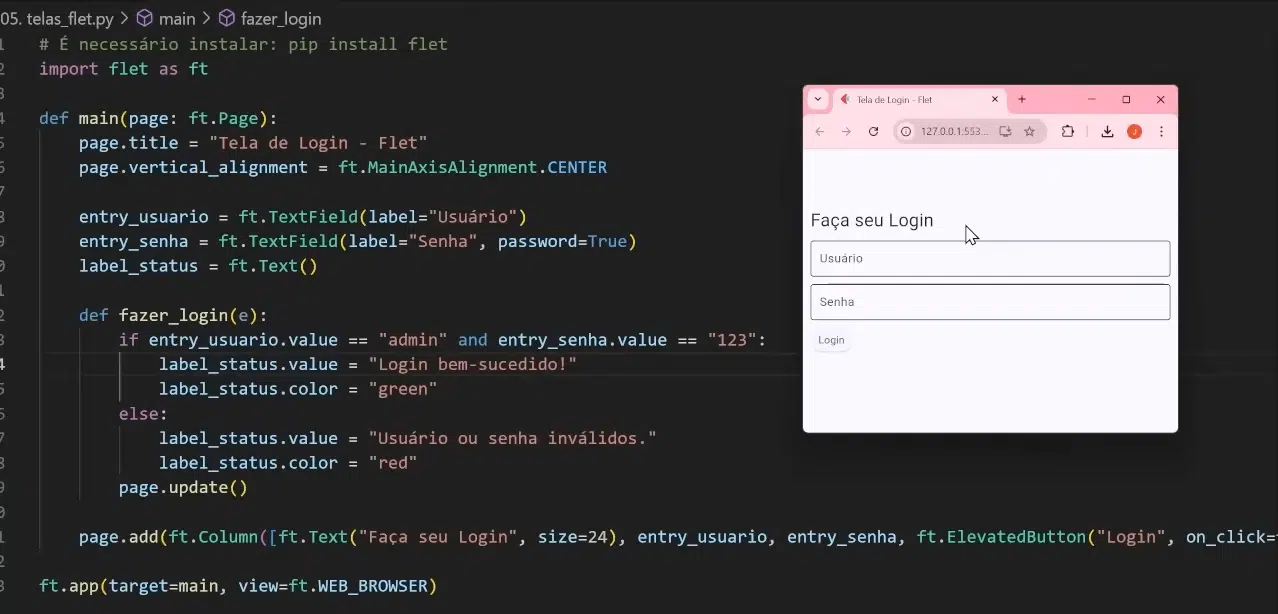The width and height of the screenshot is (1278, 614).
Task: Expand the main breadcrumb in the editor
Action: tap(177, 18)
